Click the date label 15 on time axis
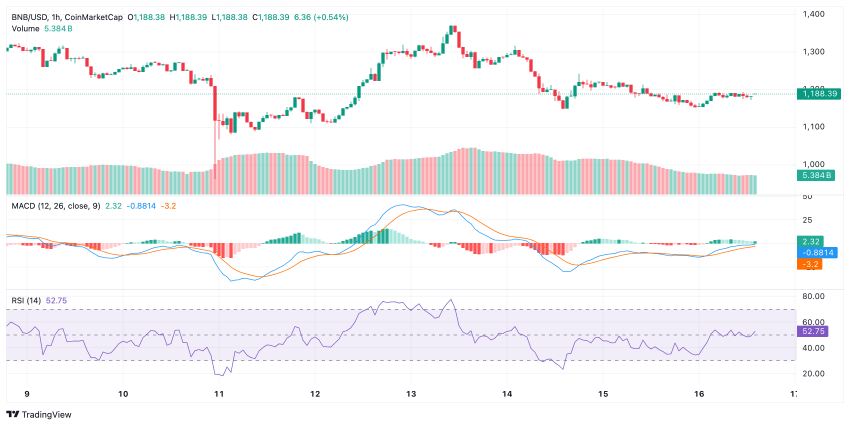Viewport: 850px width, 426px height. [x=603, y=394]
